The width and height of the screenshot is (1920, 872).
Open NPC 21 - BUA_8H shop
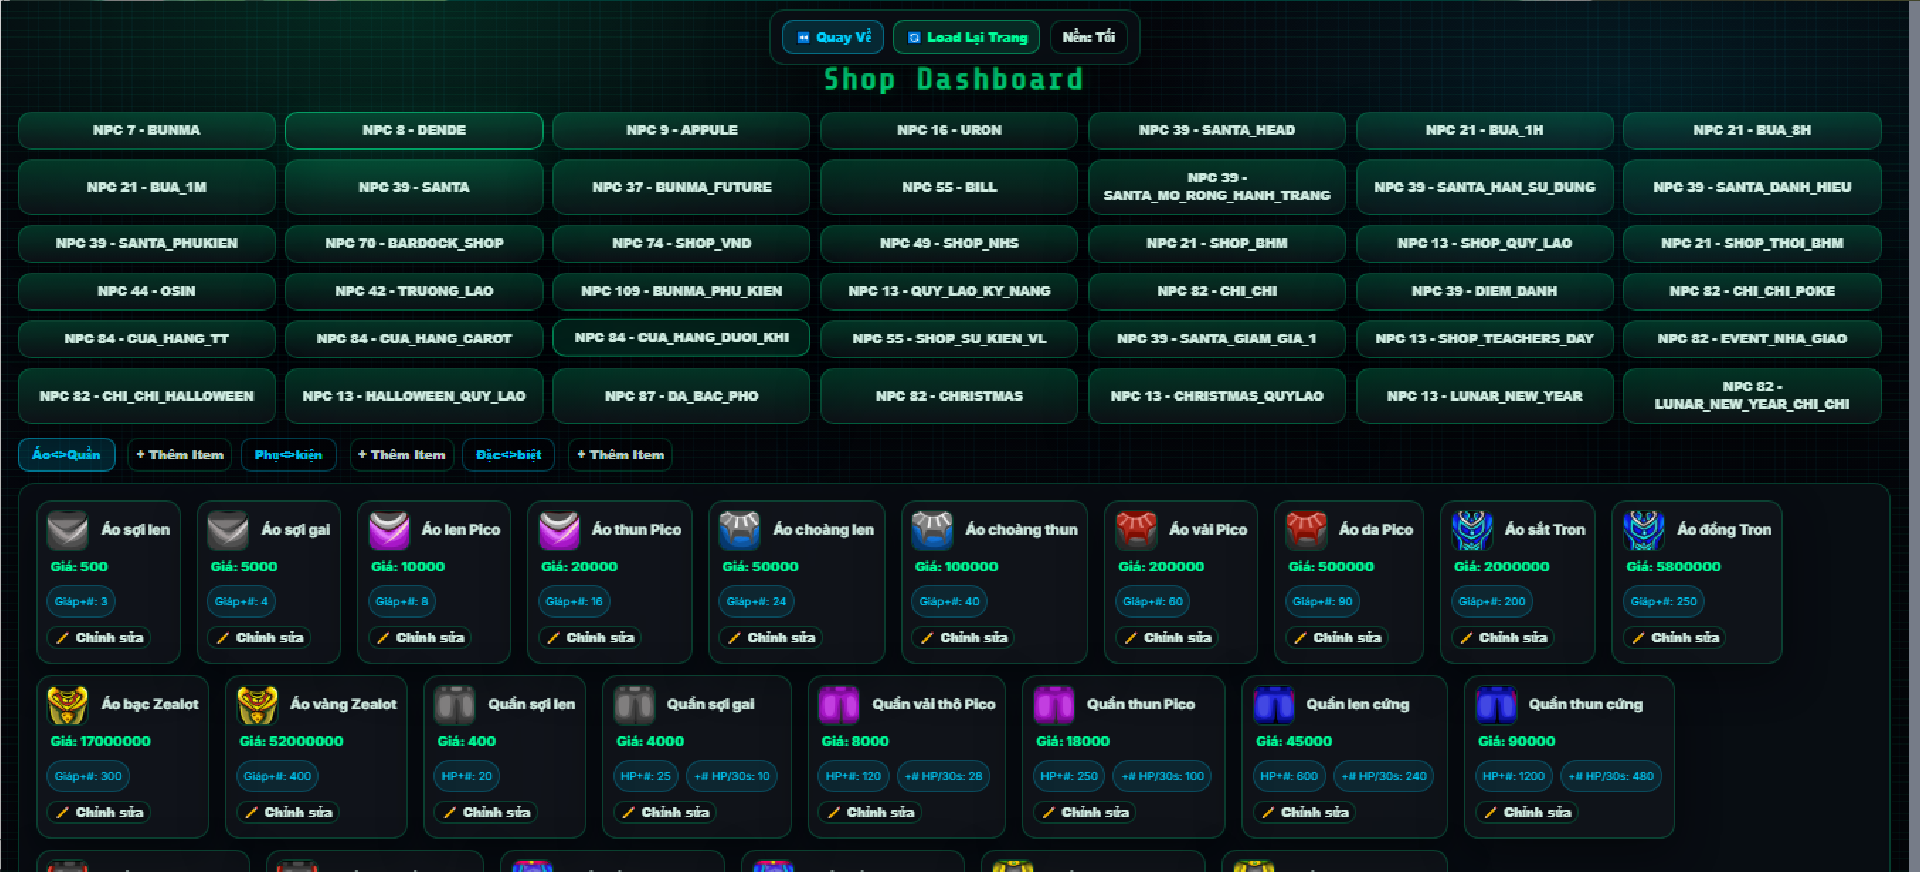pyautogui.click(x=1752, y=131)
